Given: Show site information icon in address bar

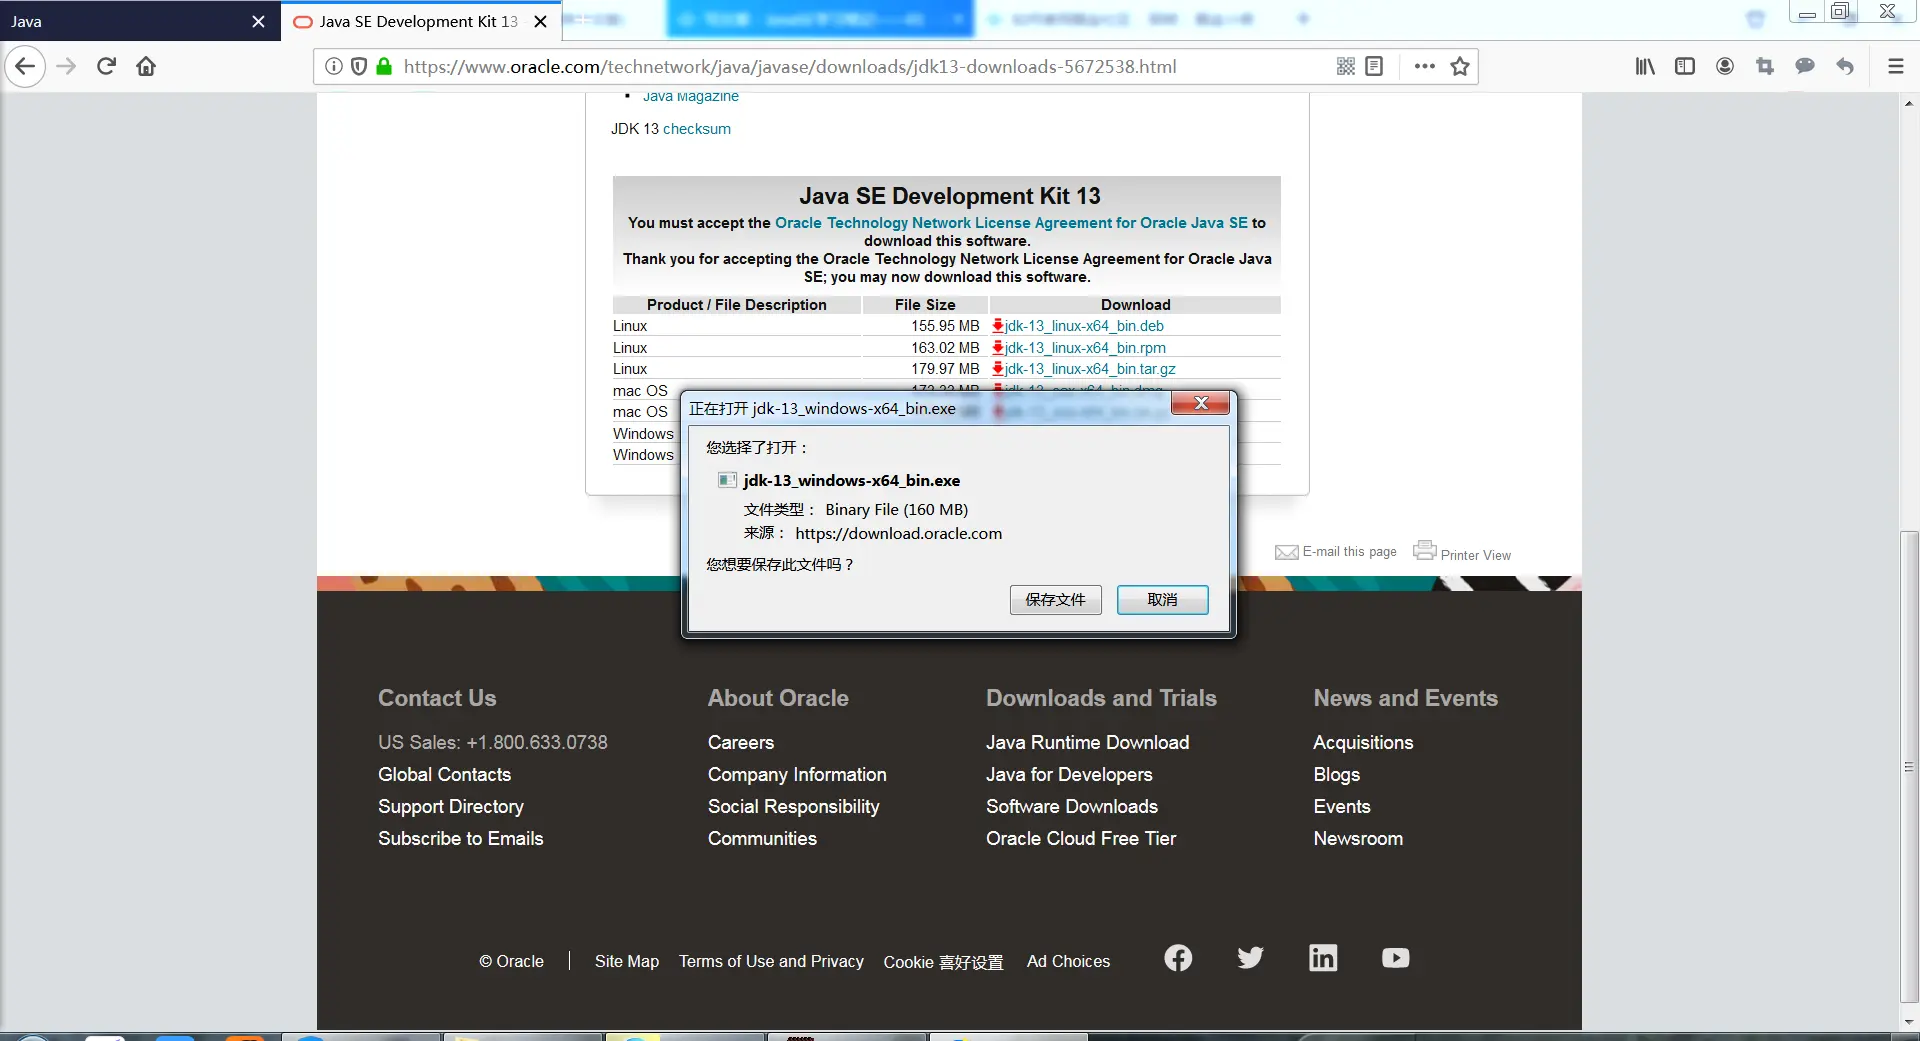Looking at the screenshot, I should [334, 67].
